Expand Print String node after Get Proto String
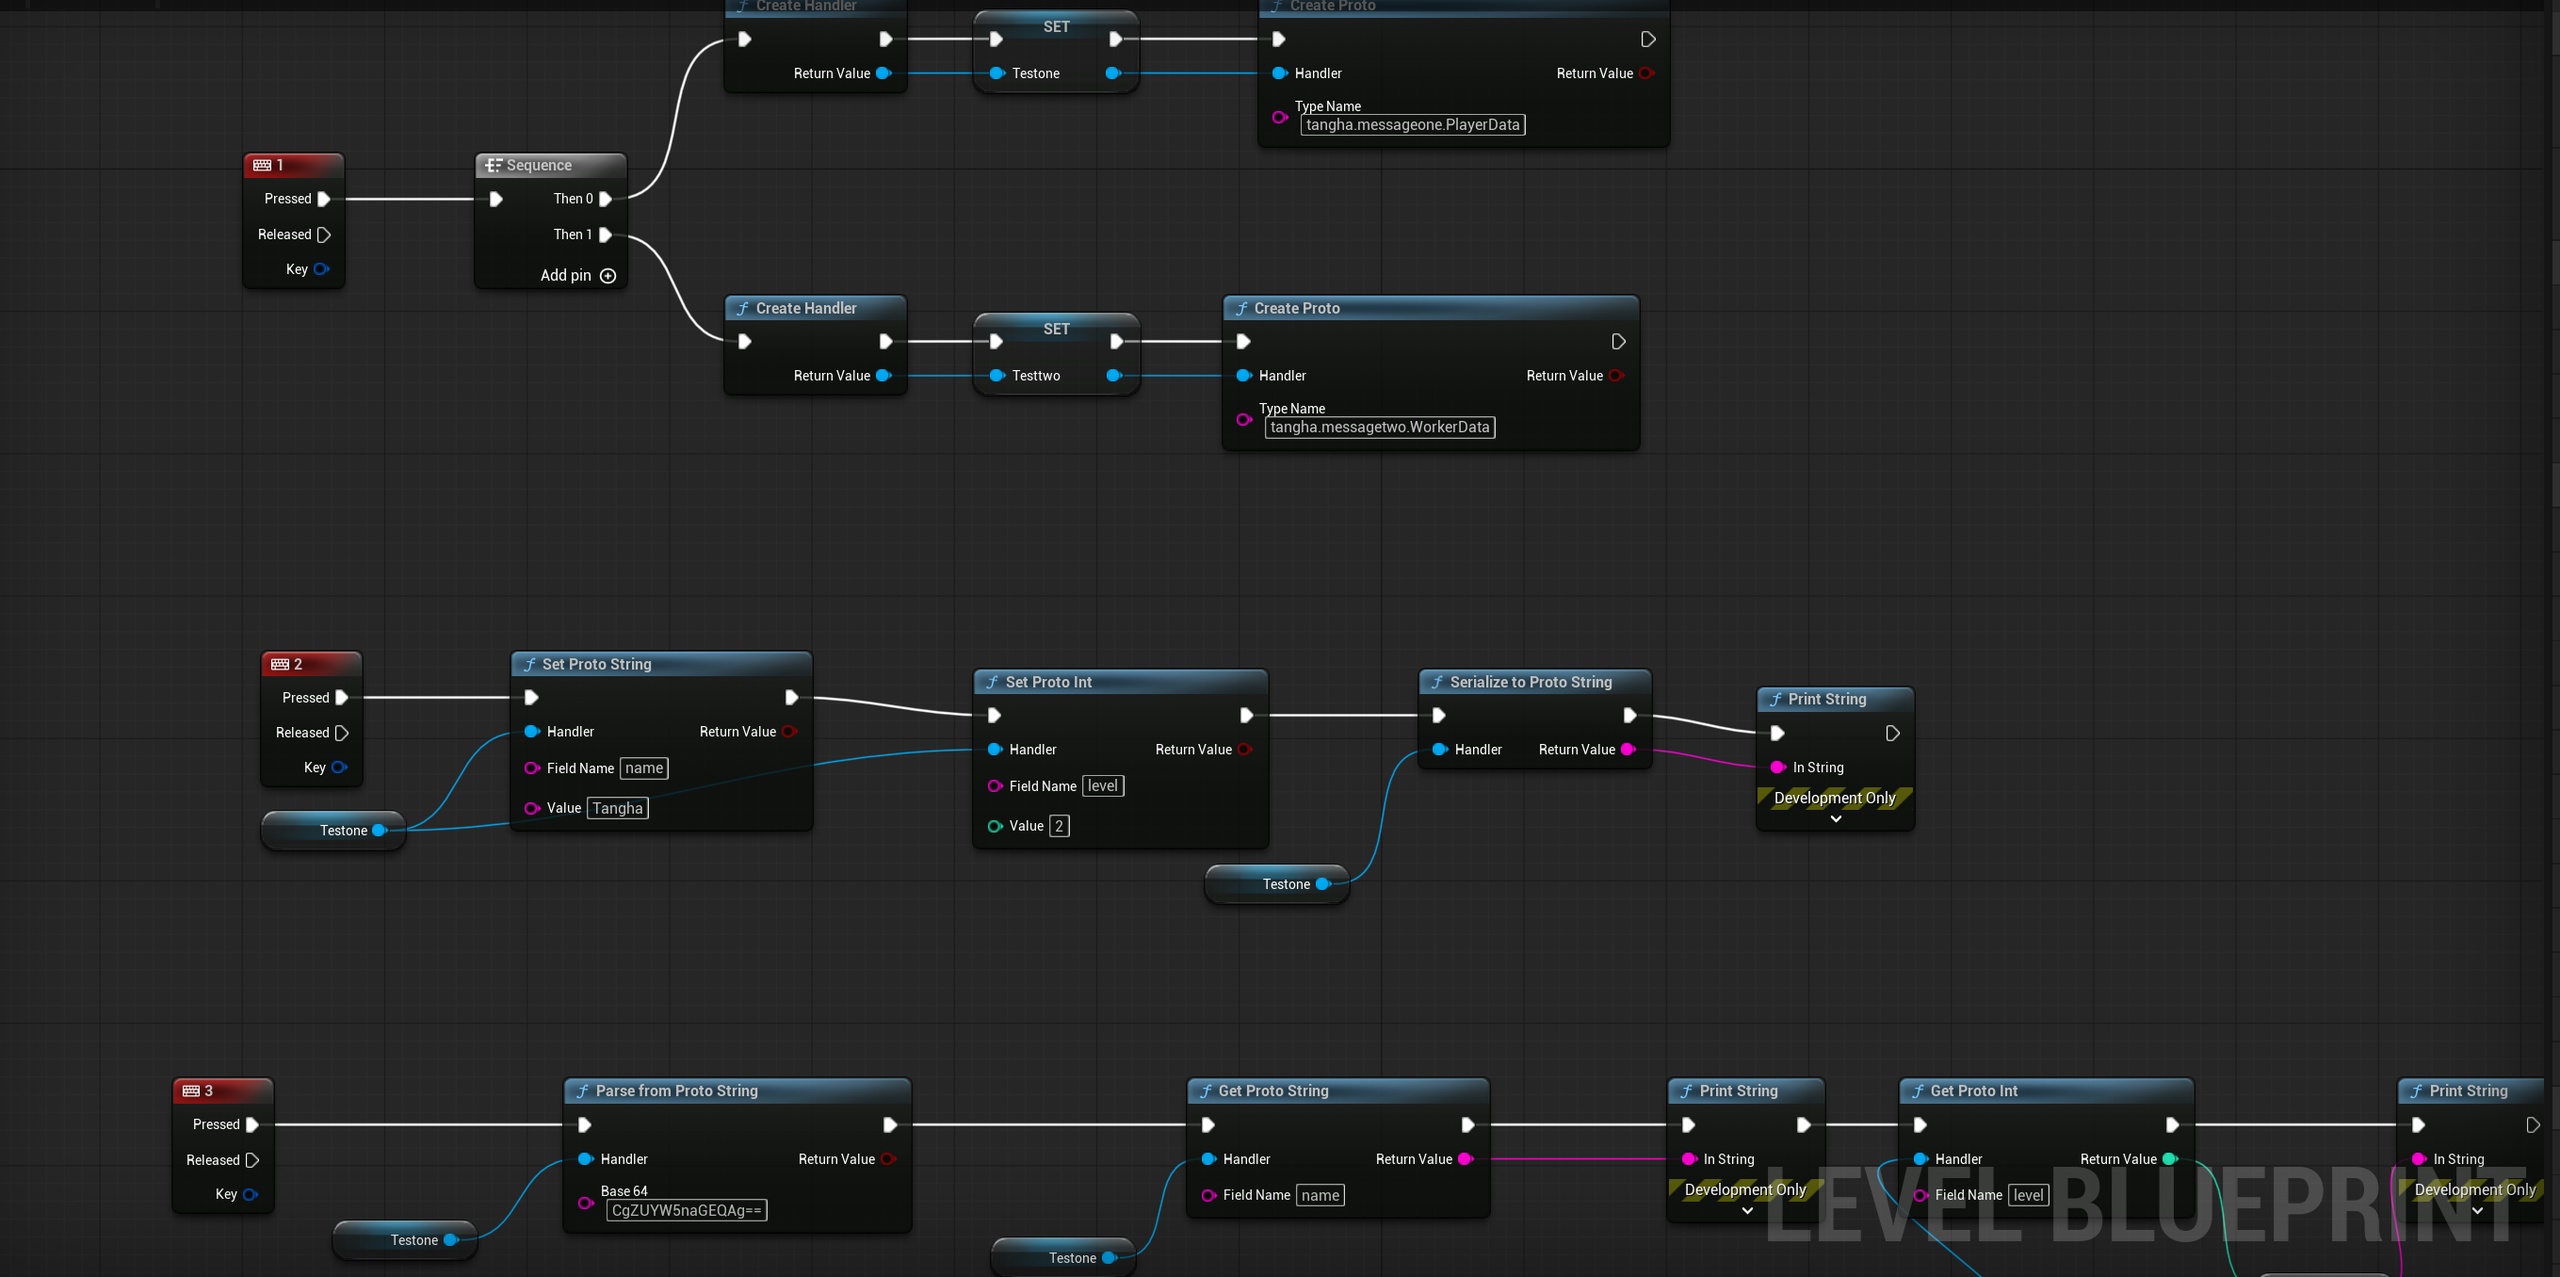2560x1277 pixels. click(x=1747, y=1211)
